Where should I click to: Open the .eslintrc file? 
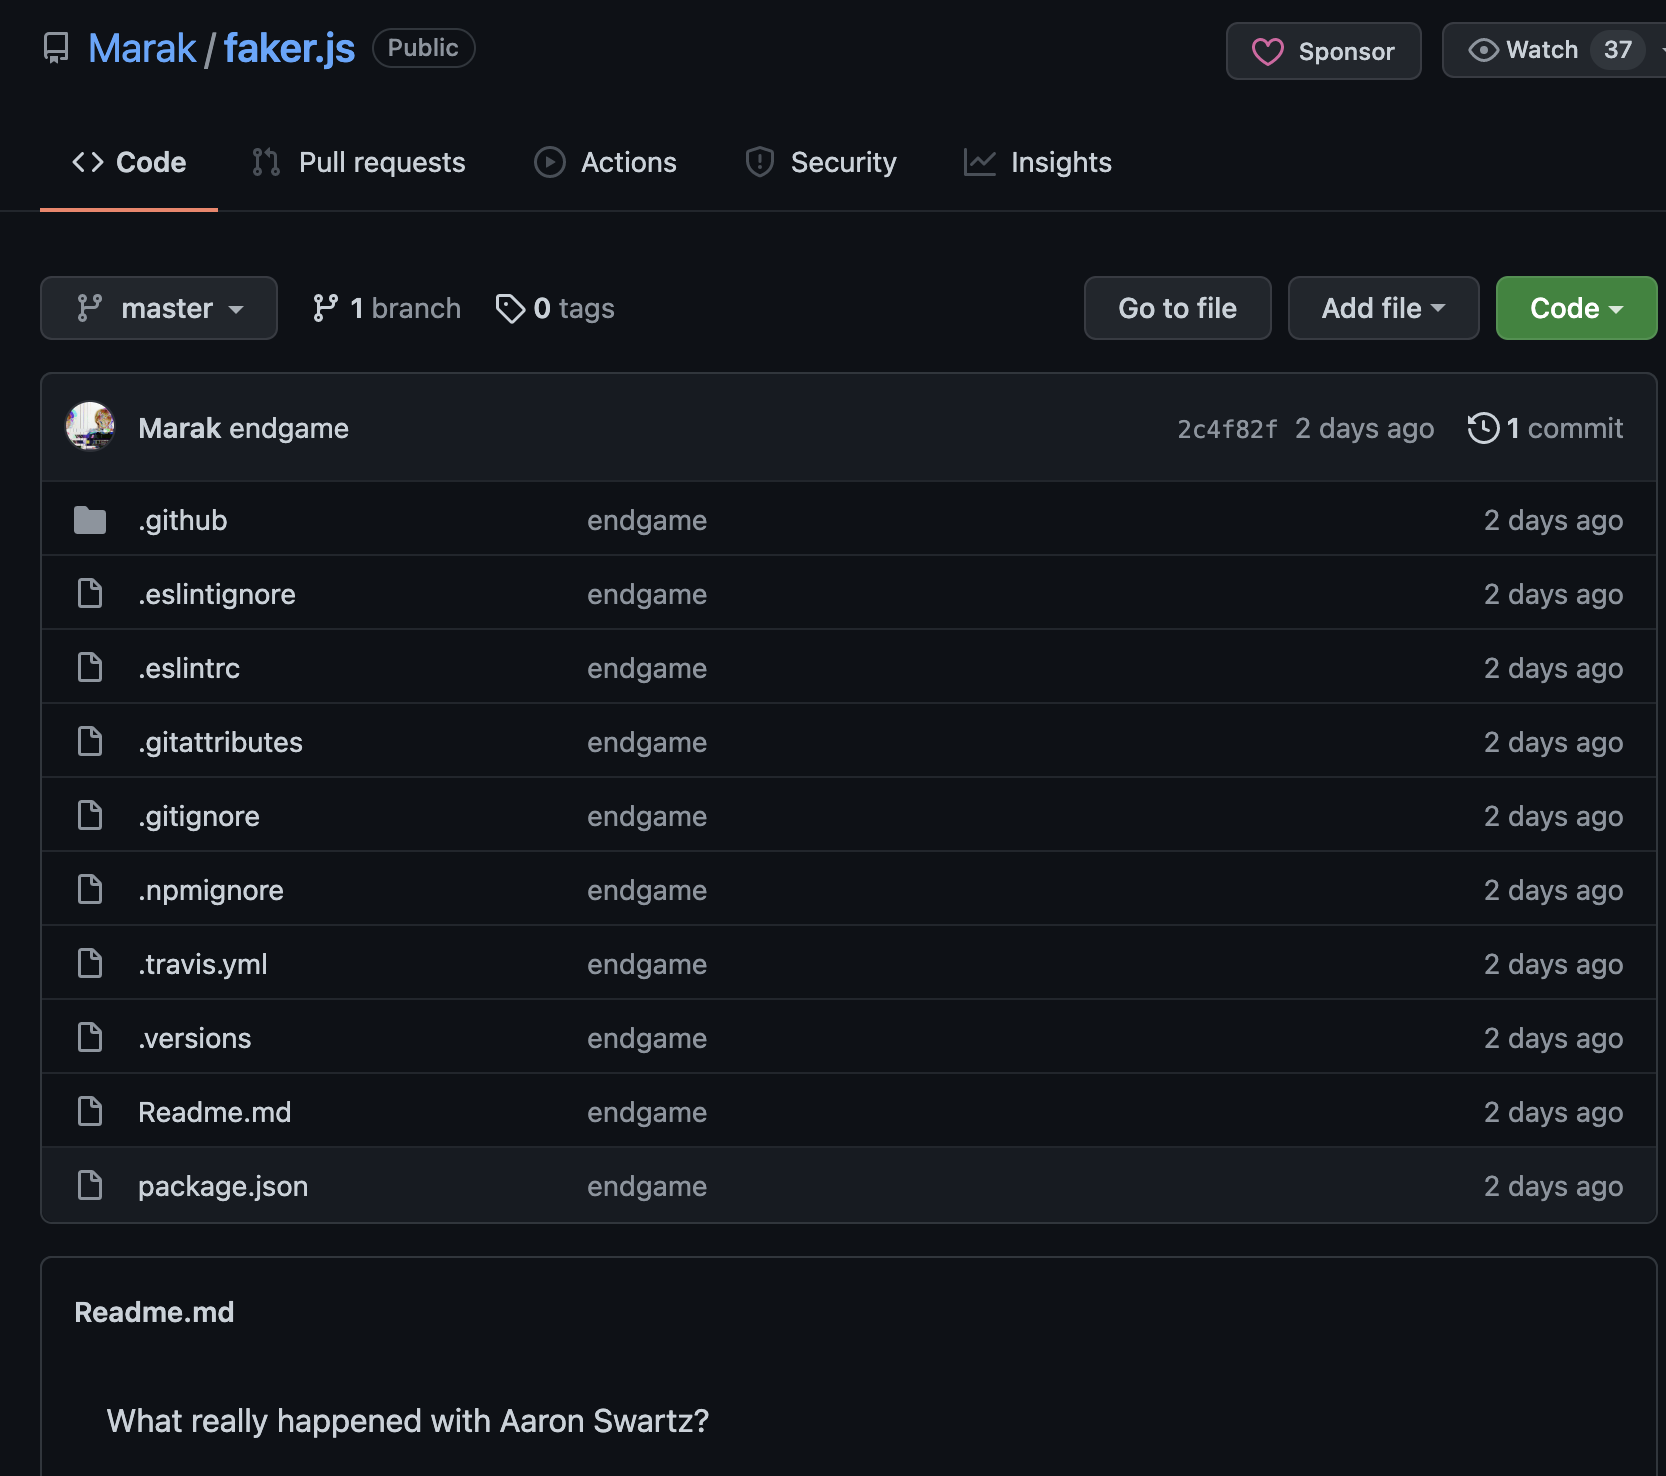(189, 668)
